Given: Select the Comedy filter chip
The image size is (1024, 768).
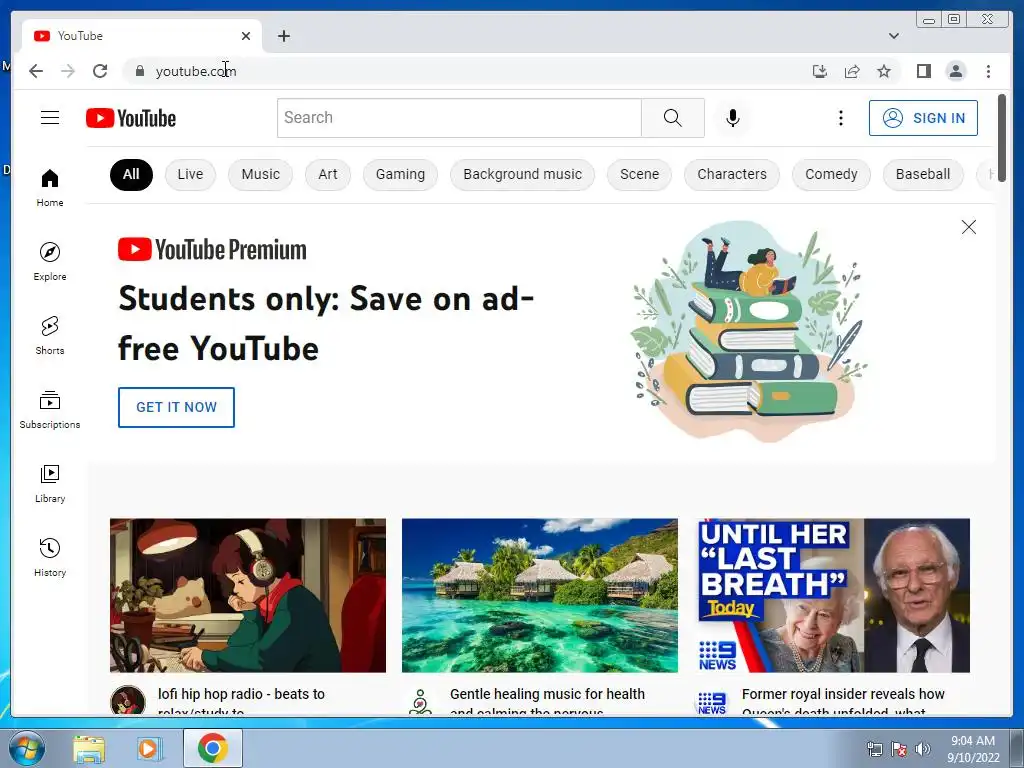Looking at the screenshot, I should (831, 174).
